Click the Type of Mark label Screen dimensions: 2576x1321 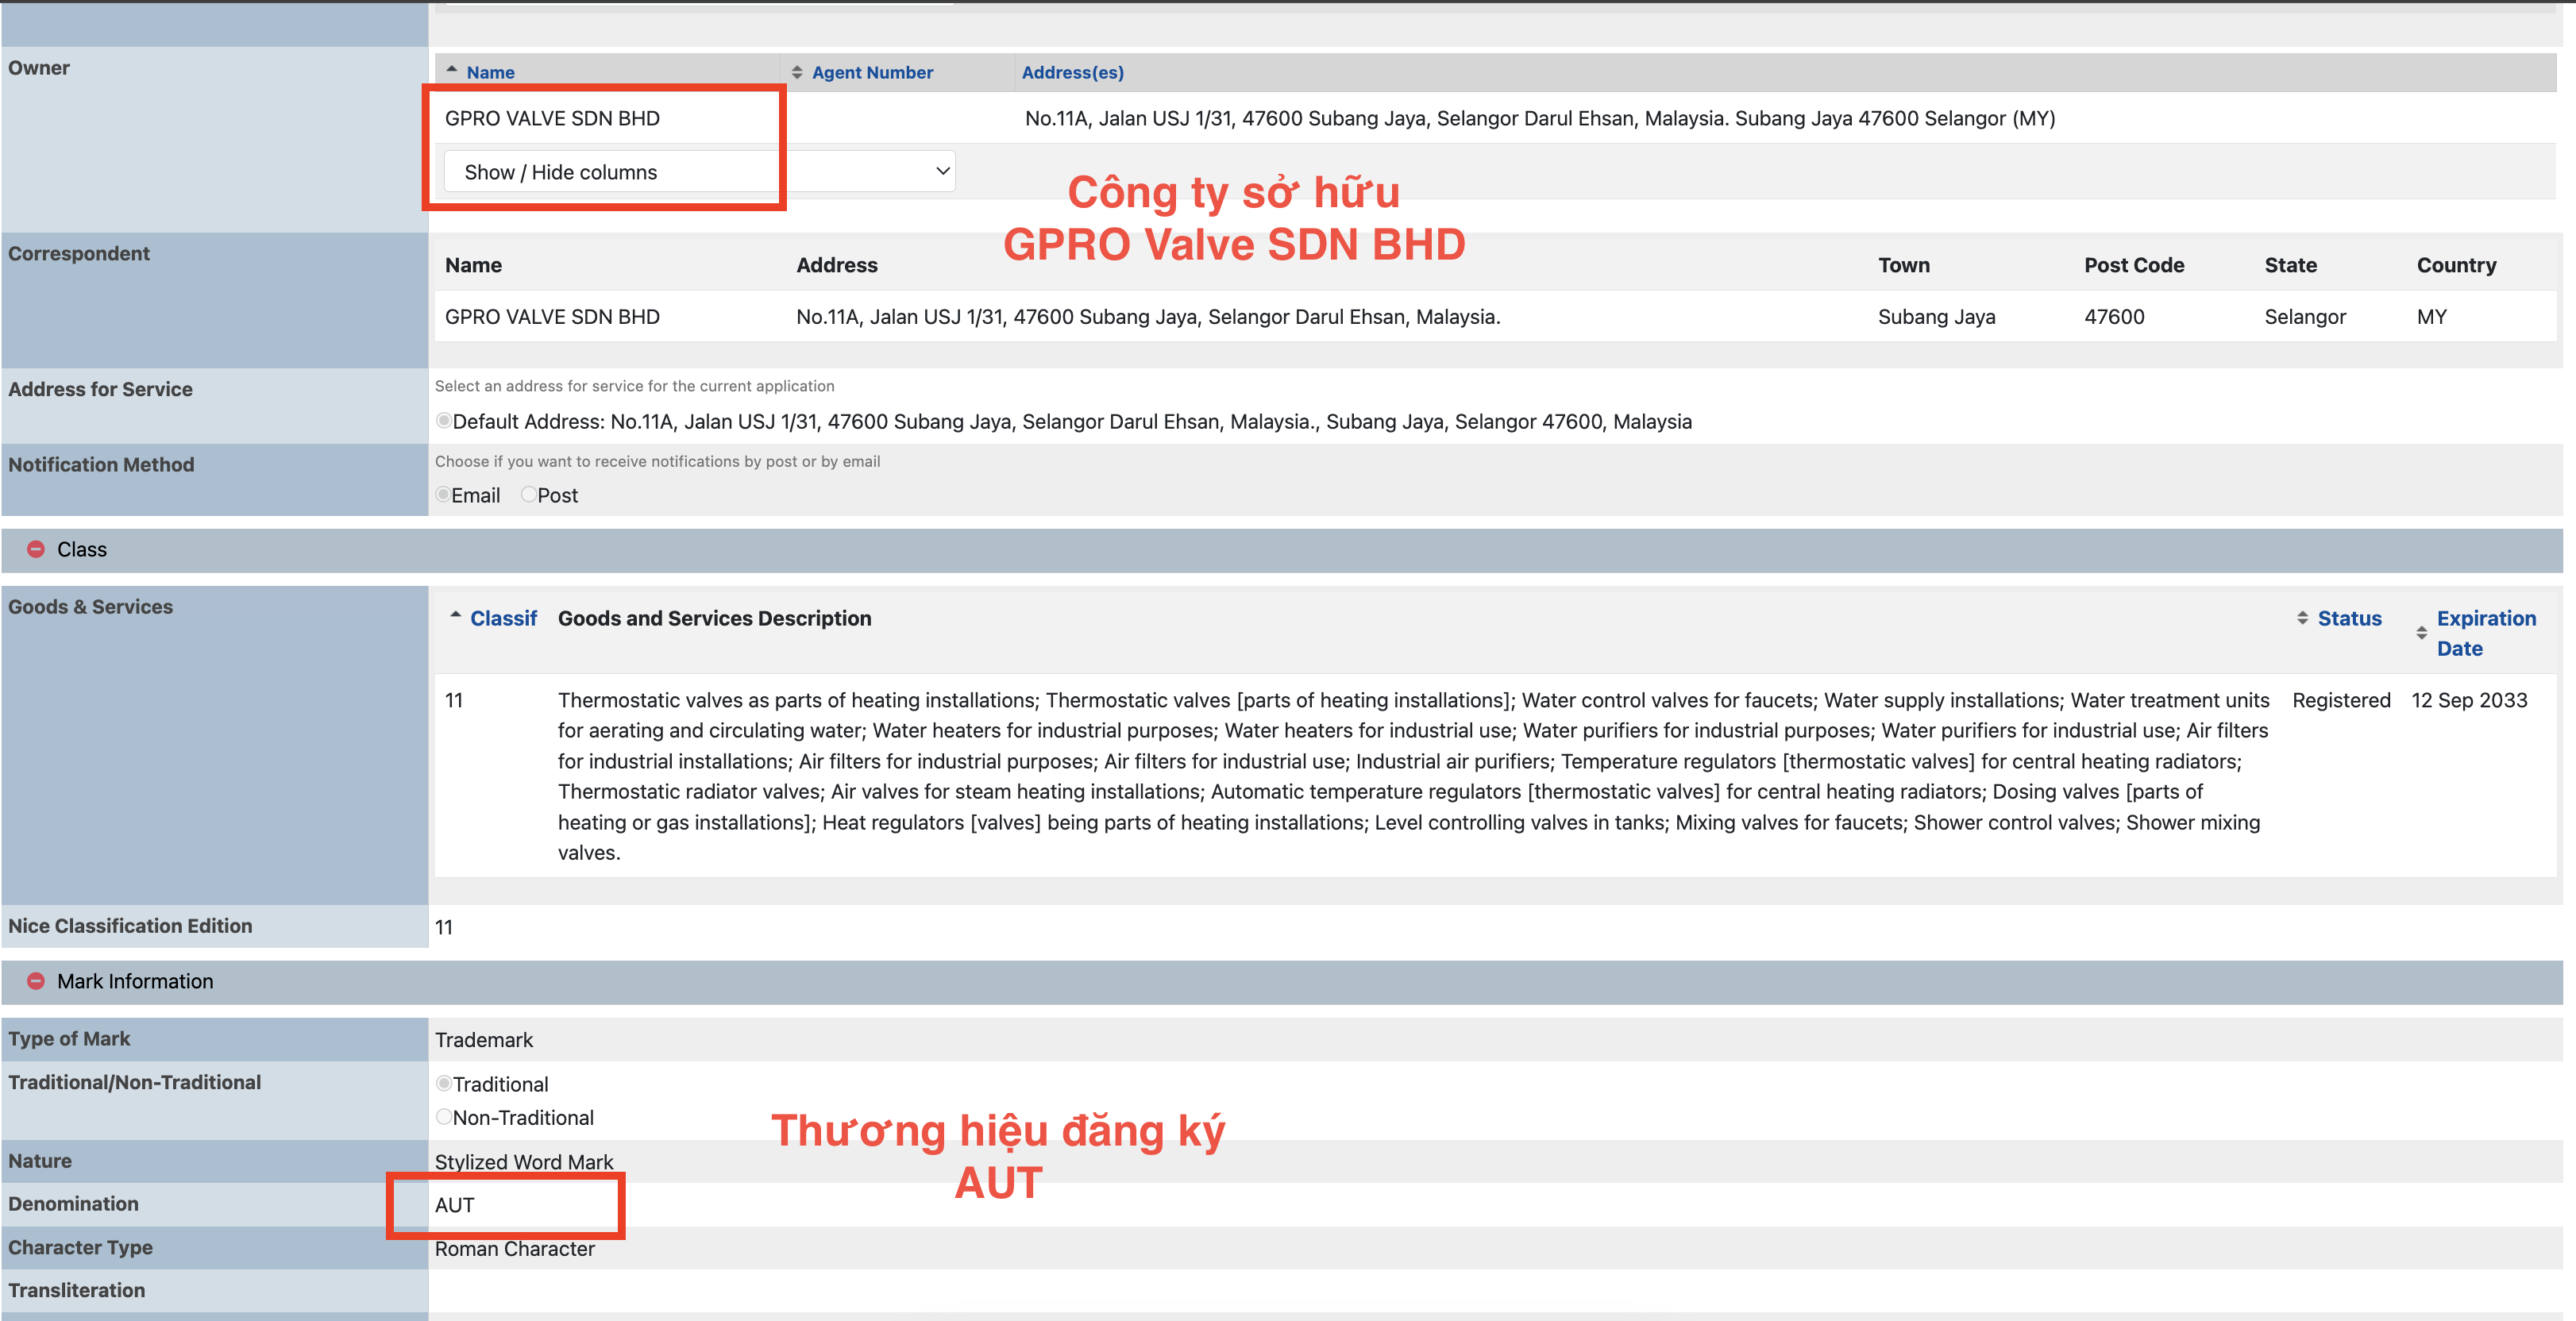coord(69,1039)
